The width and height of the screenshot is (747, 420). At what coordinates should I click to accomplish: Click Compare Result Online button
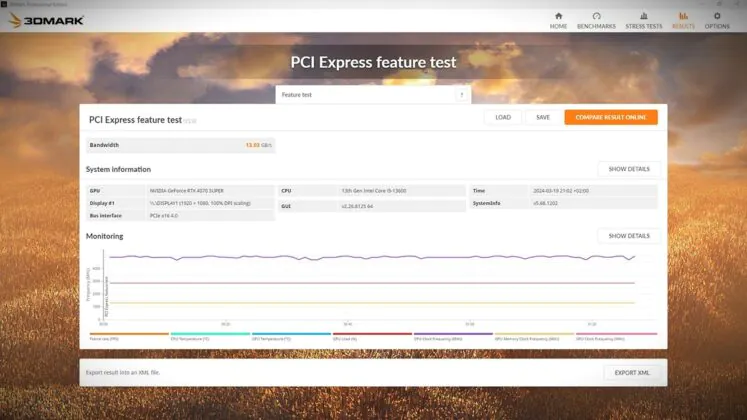(611, 117)
